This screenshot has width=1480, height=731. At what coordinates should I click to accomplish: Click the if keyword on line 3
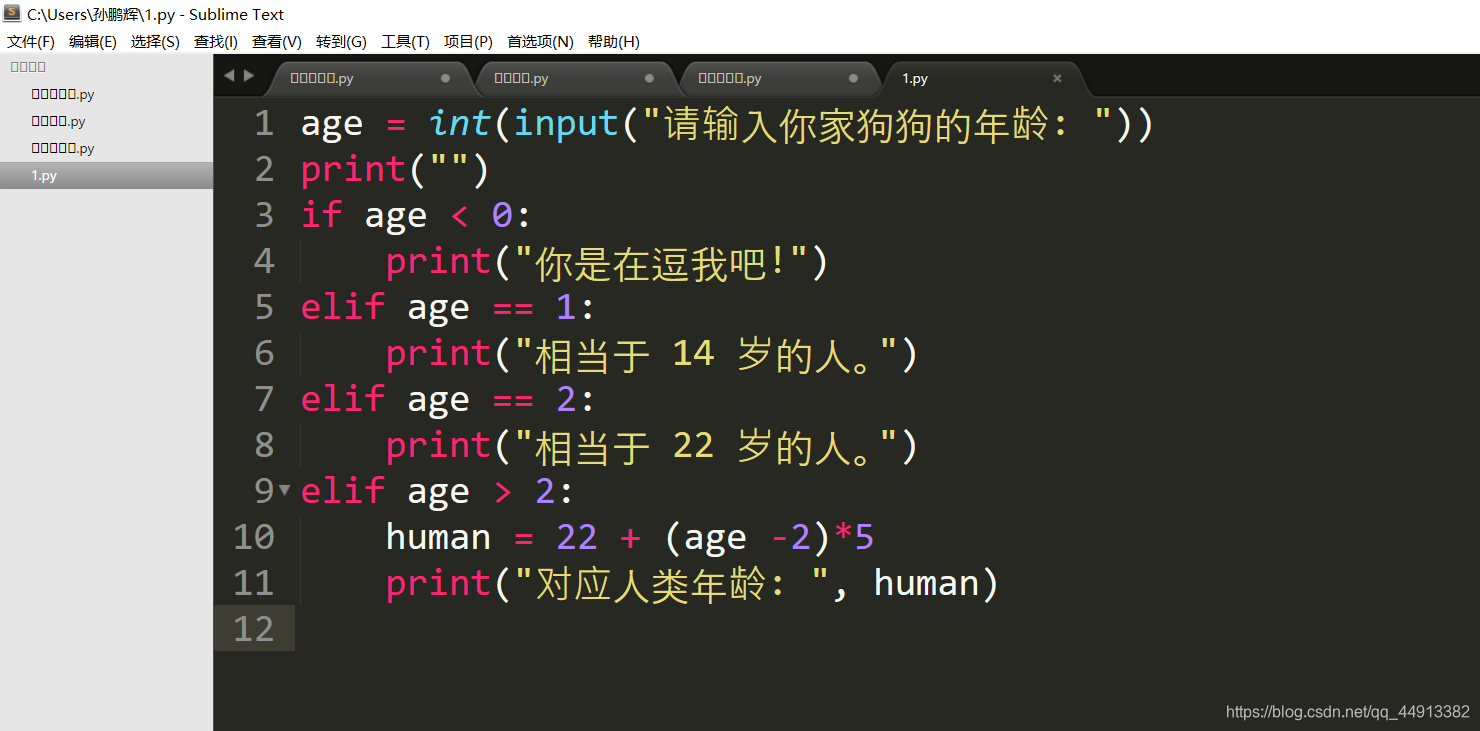(321, 215)
